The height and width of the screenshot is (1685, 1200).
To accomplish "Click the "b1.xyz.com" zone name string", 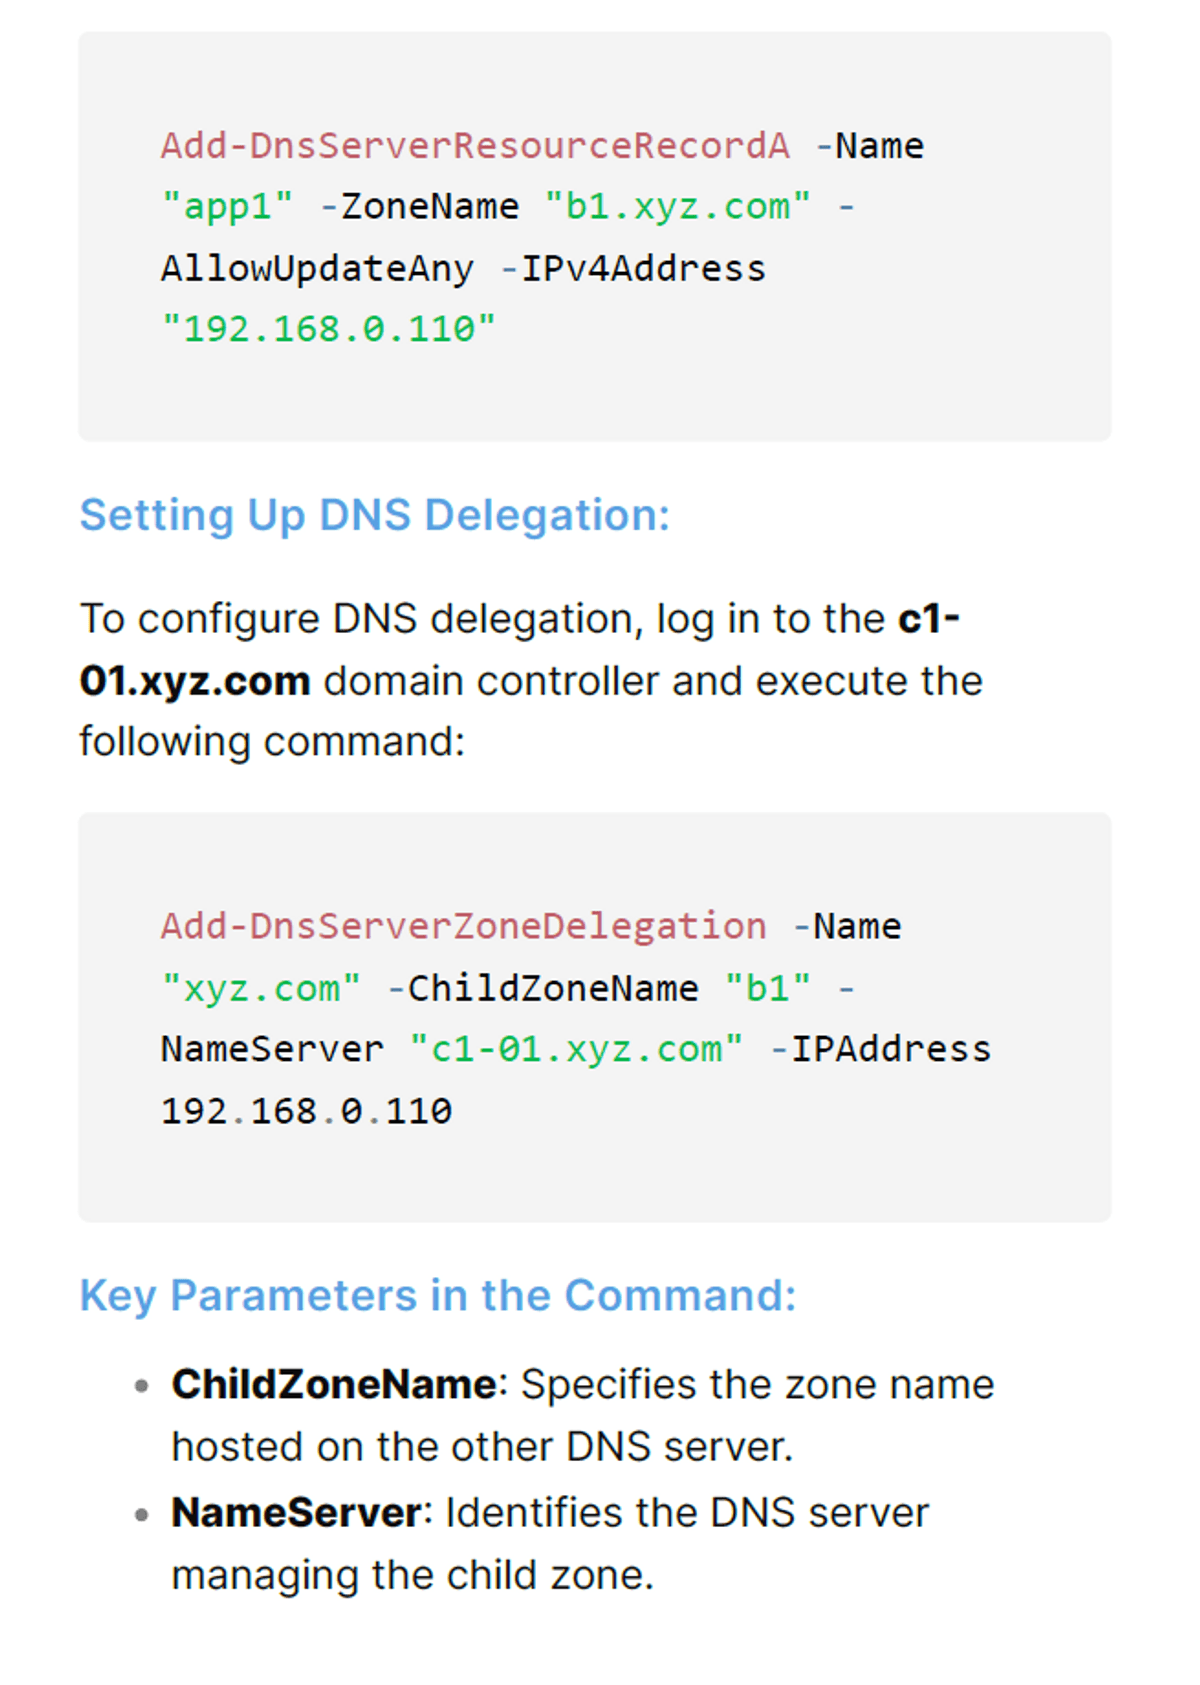I will tap(677, 207).
